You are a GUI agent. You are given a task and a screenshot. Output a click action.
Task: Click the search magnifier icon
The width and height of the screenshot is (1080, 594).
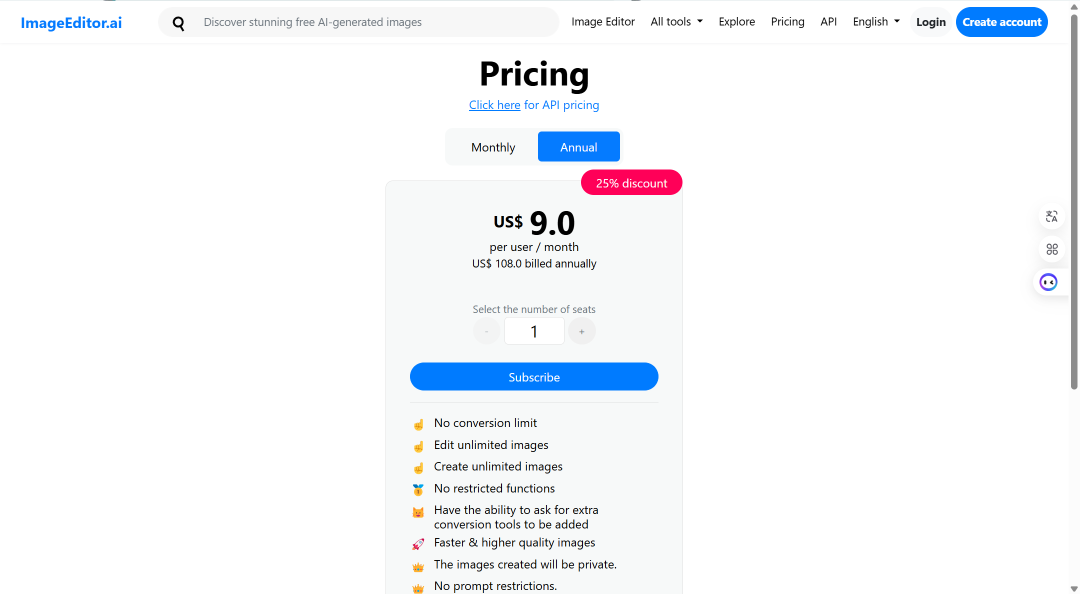178,23
